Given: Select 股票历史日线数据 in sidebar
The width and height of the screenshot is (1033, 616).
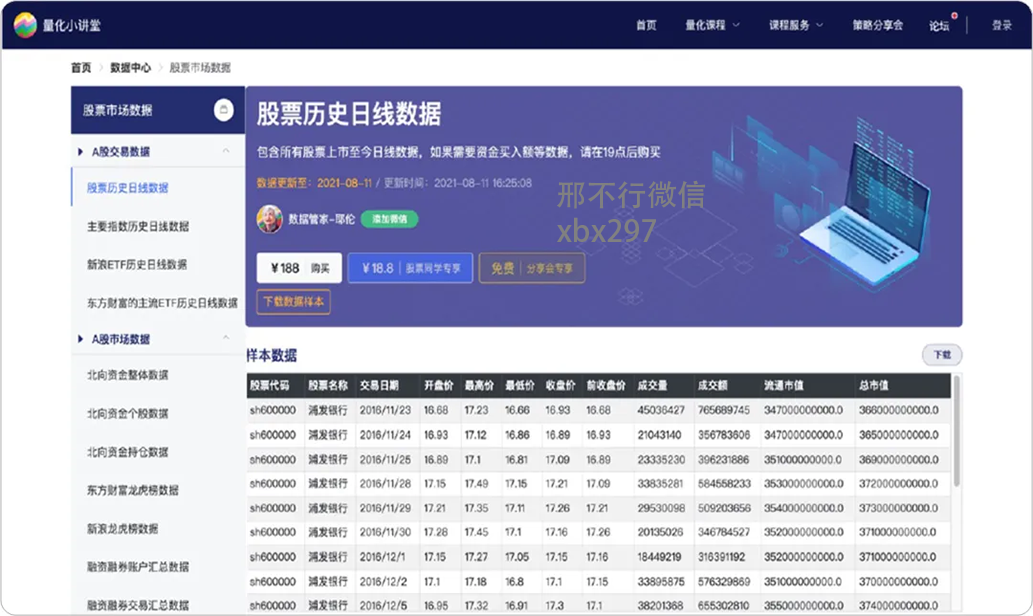Looking at the screenshot, I should [128, 188].
